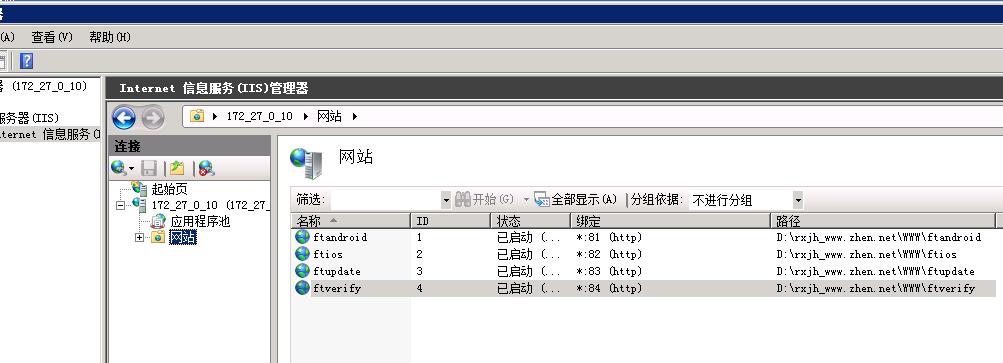This screenshot has height=363, width=1003.
Task: Expand the 网站 tree node plus box
Action: pyautogui.click(x=139, y=238)
